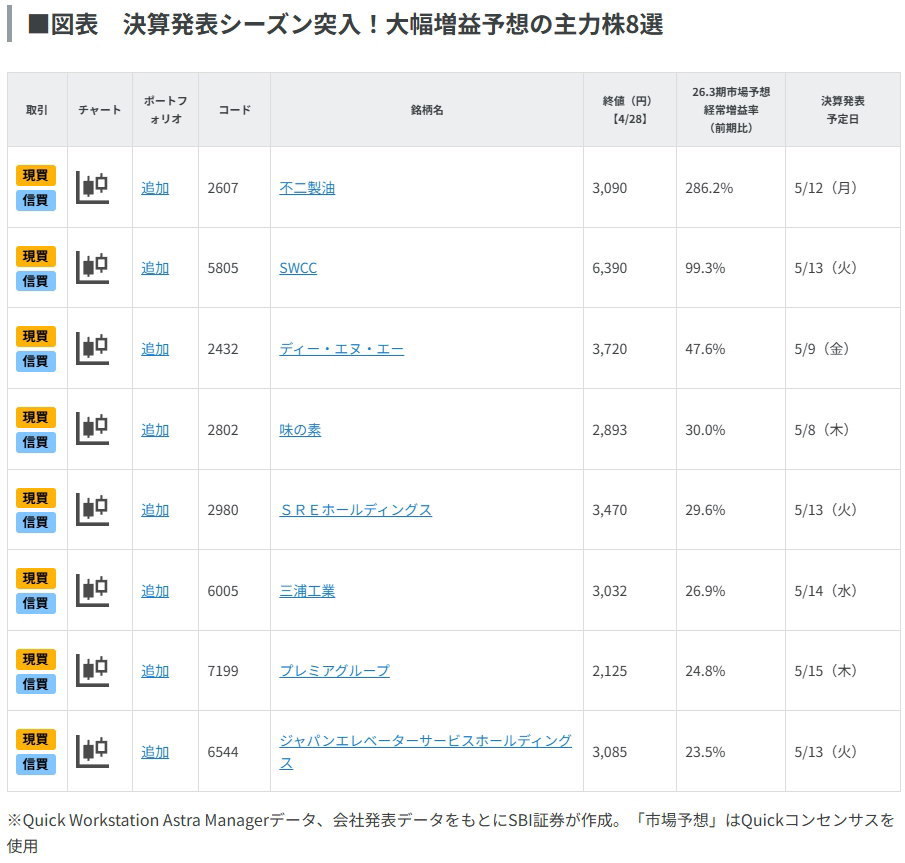Open the chart icon for SREホールディングス

93,510
